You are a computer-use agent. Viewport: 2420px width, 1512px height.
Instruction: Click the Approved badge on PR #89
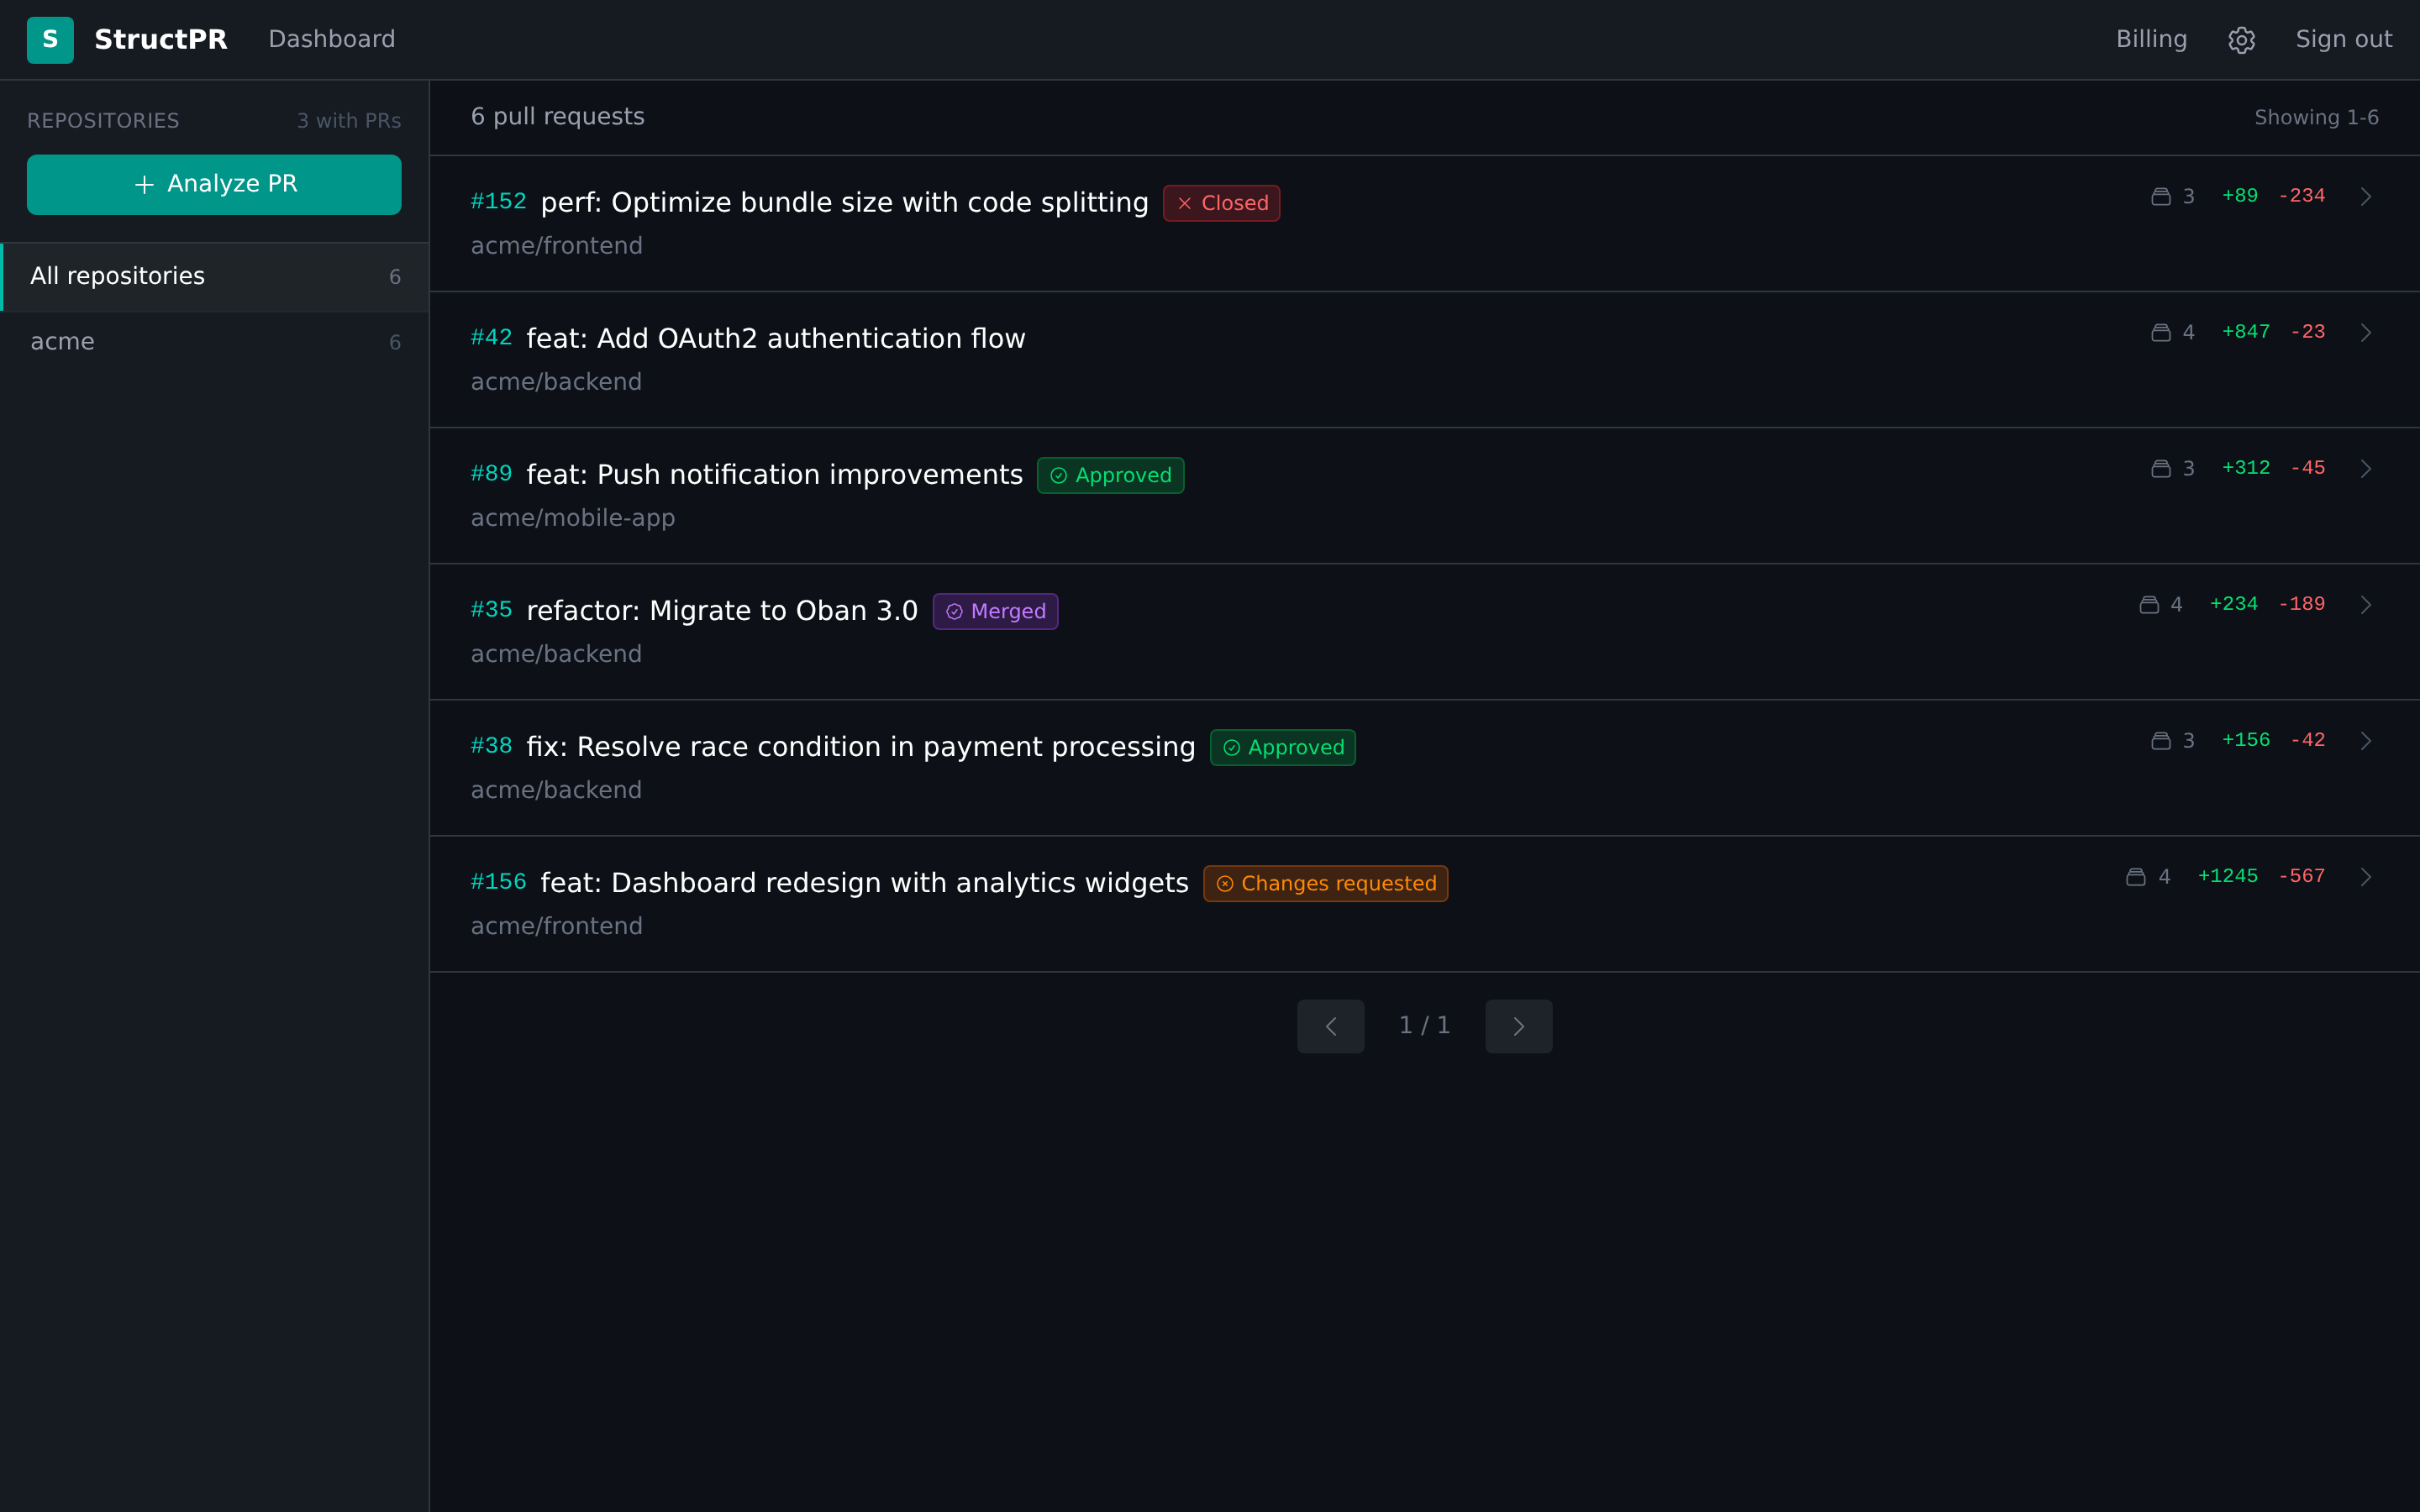[1110, 475]
